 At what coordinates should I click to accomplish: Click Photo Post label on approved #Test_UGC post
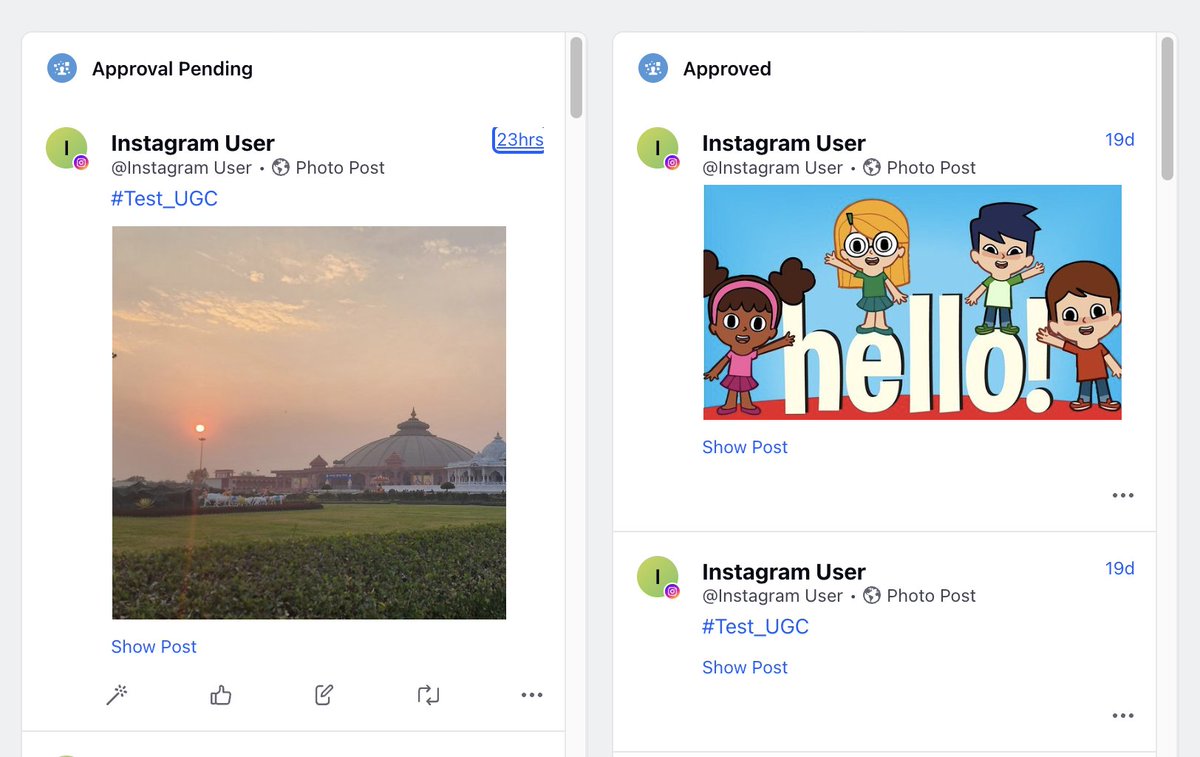[931, 596]
